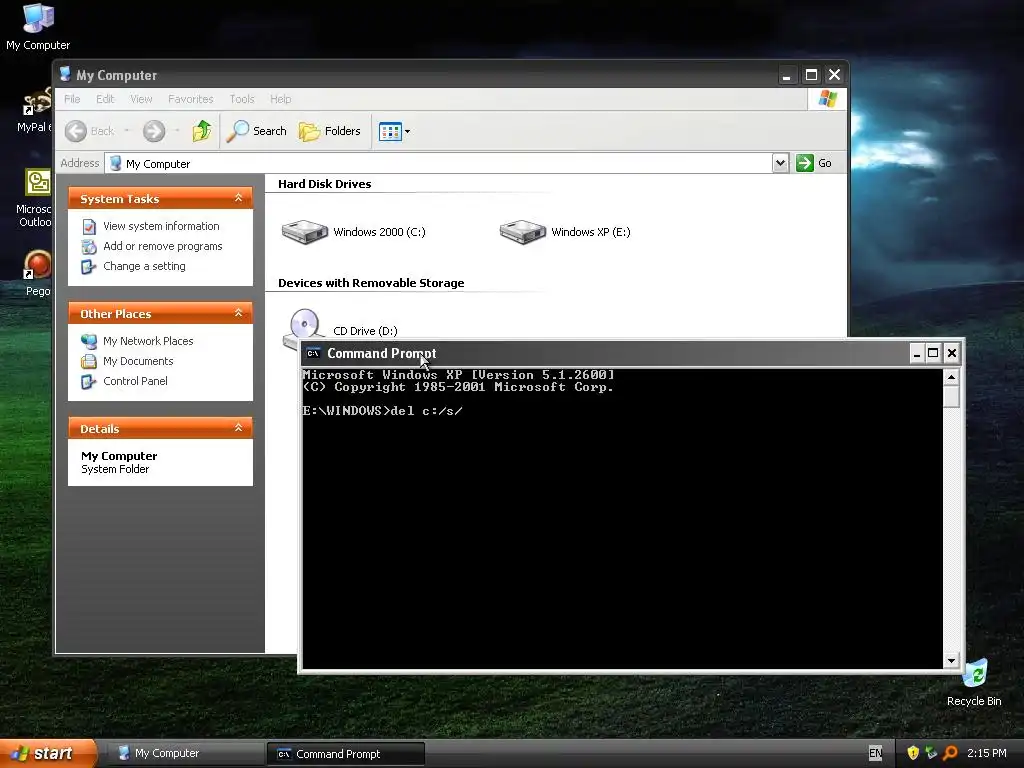Collapse the Details panel
1024x768 pixels.
click(238, 428)
